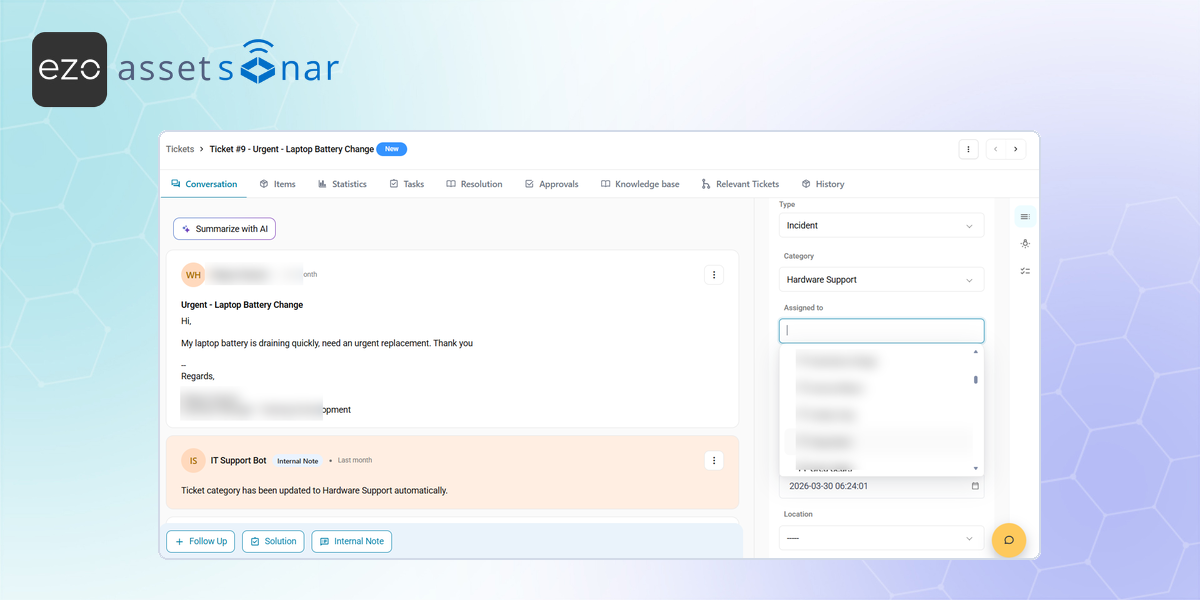Click the AssetSonar wordmark logo
This screenshot has width=1200, height=600.
229,63
